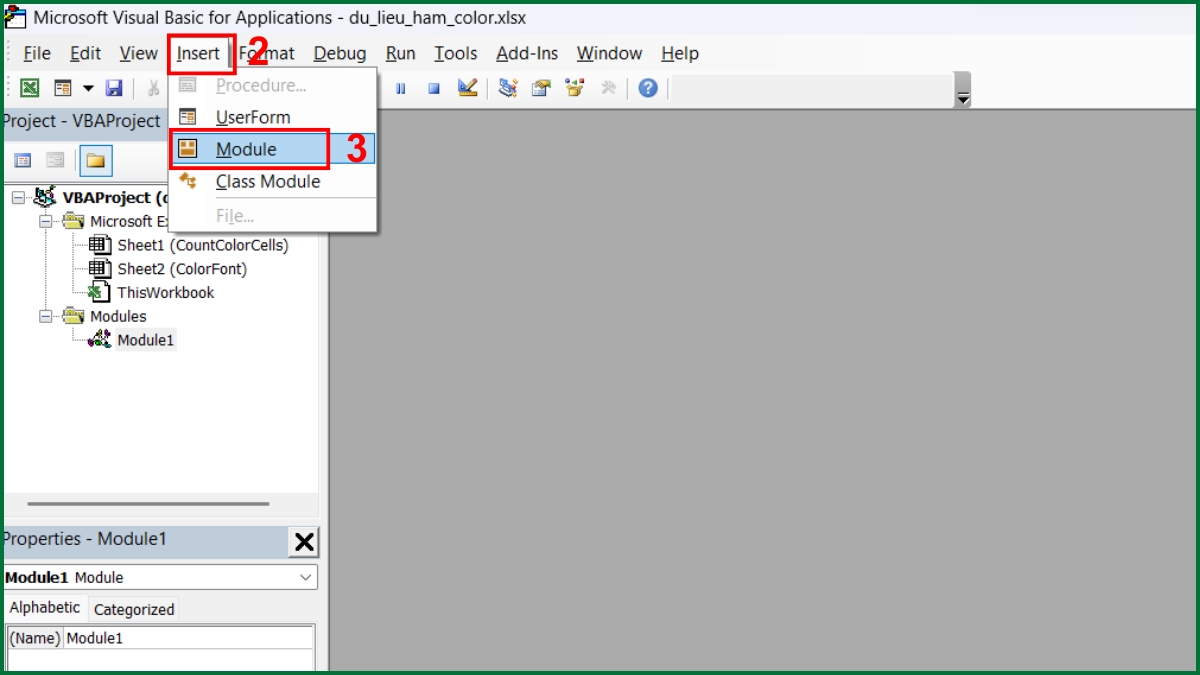Select the View Code icon in Project pane

click(25, 160)
